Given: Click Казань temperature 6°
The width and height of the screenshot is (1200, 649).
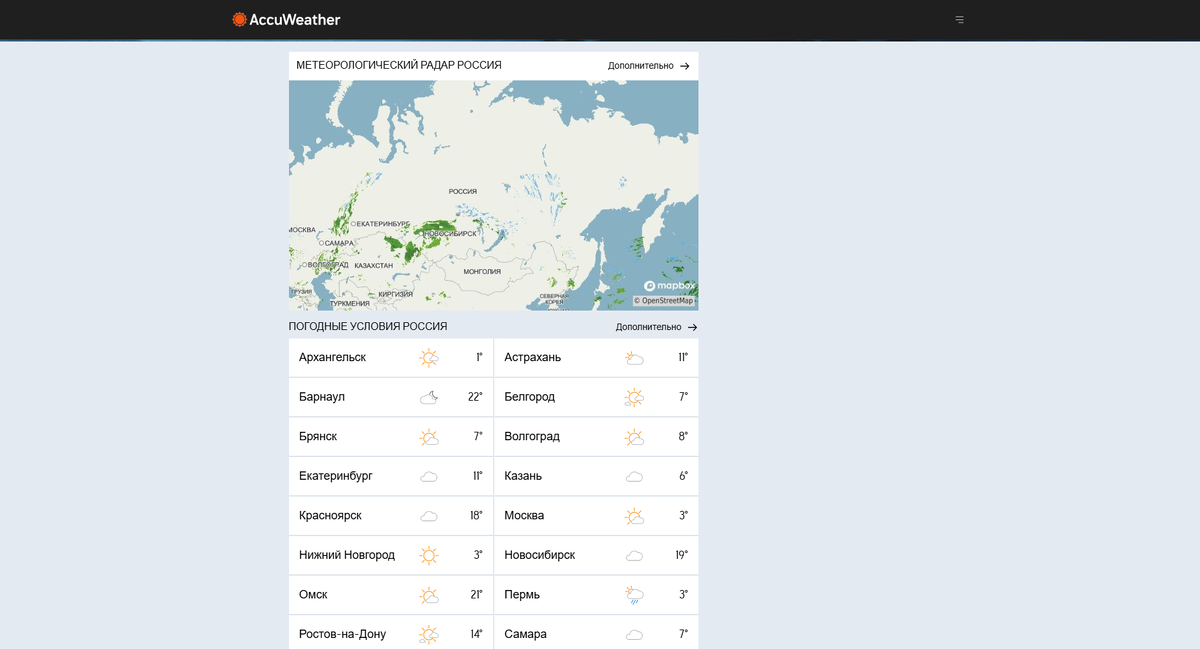Looking at the screenshot, I should (x=683, y=476).
